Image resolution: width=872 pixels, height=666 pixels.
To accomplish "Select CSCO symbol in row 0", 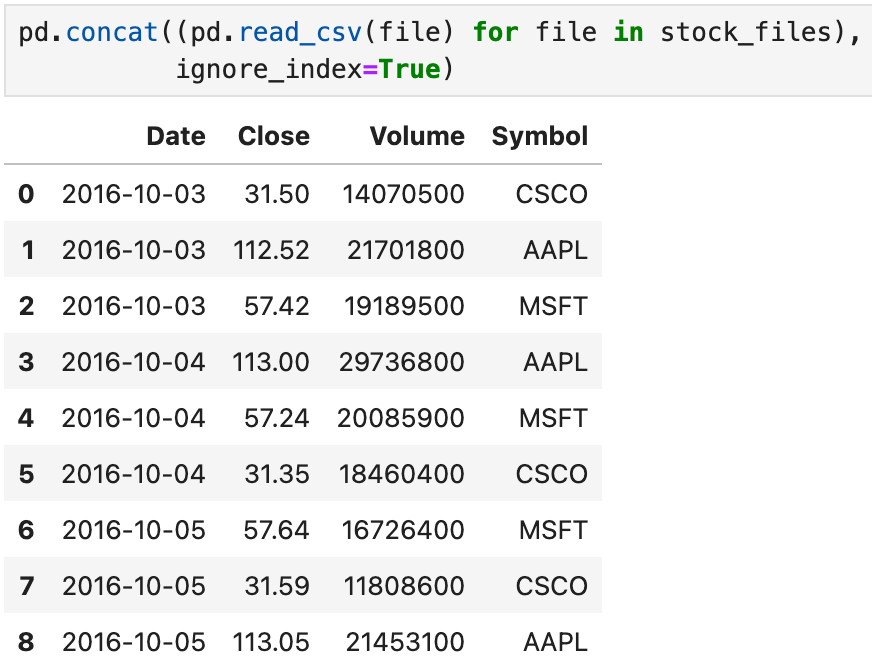I will click(x=551, y=194).
